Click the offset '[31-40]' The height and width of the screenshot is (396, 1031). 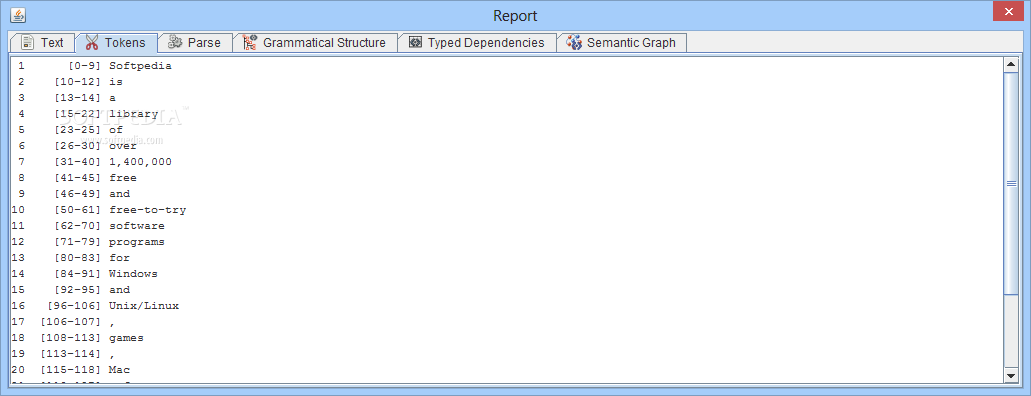(x=78, y=162)
